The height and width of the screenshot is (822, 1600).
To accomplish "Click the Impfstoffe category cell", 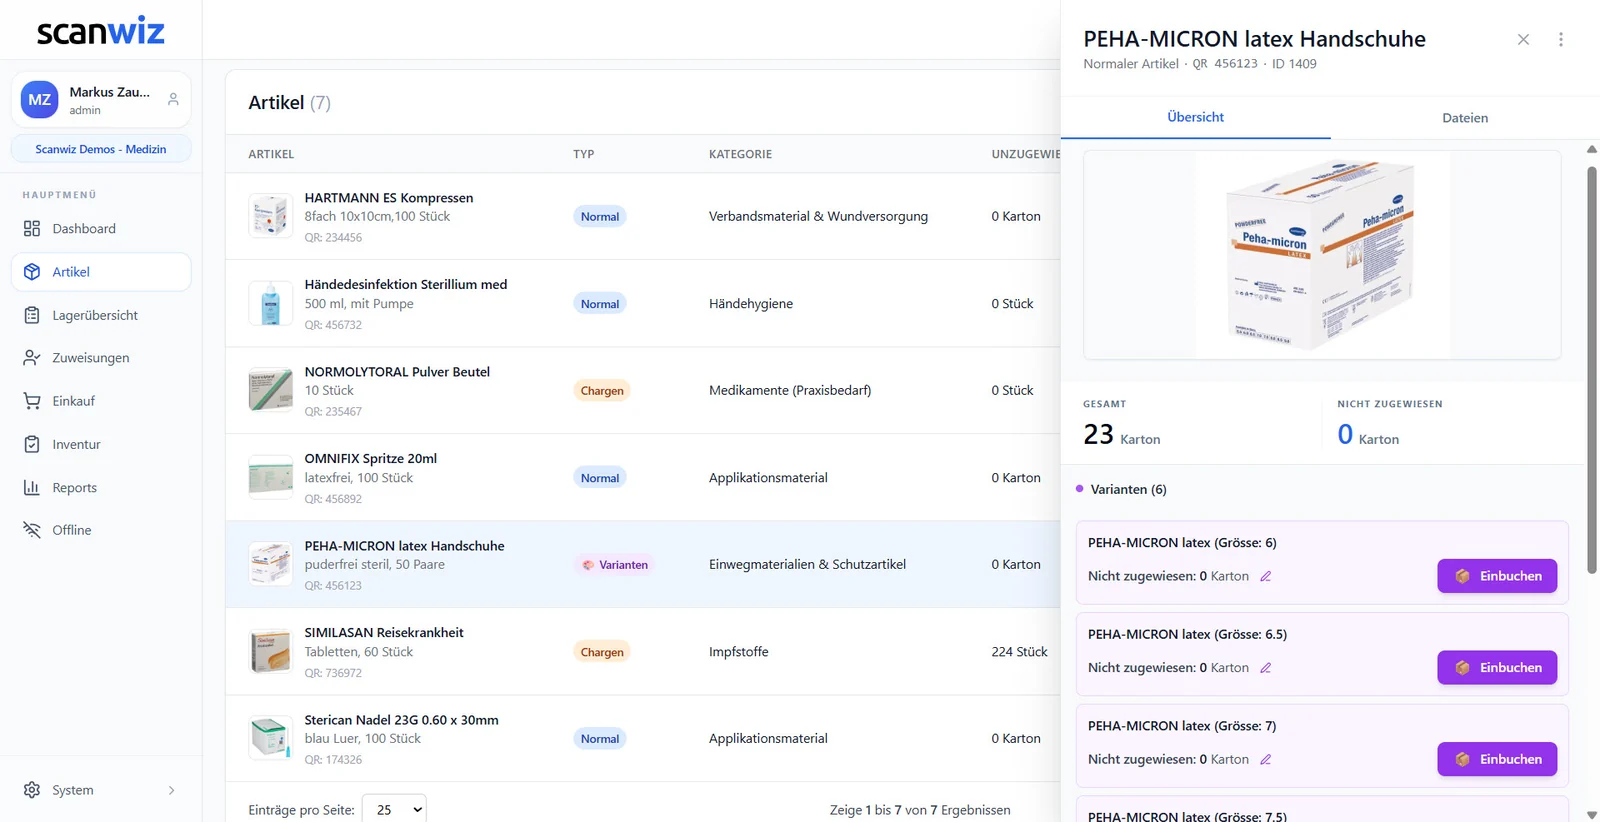I will tap(739, 652).
